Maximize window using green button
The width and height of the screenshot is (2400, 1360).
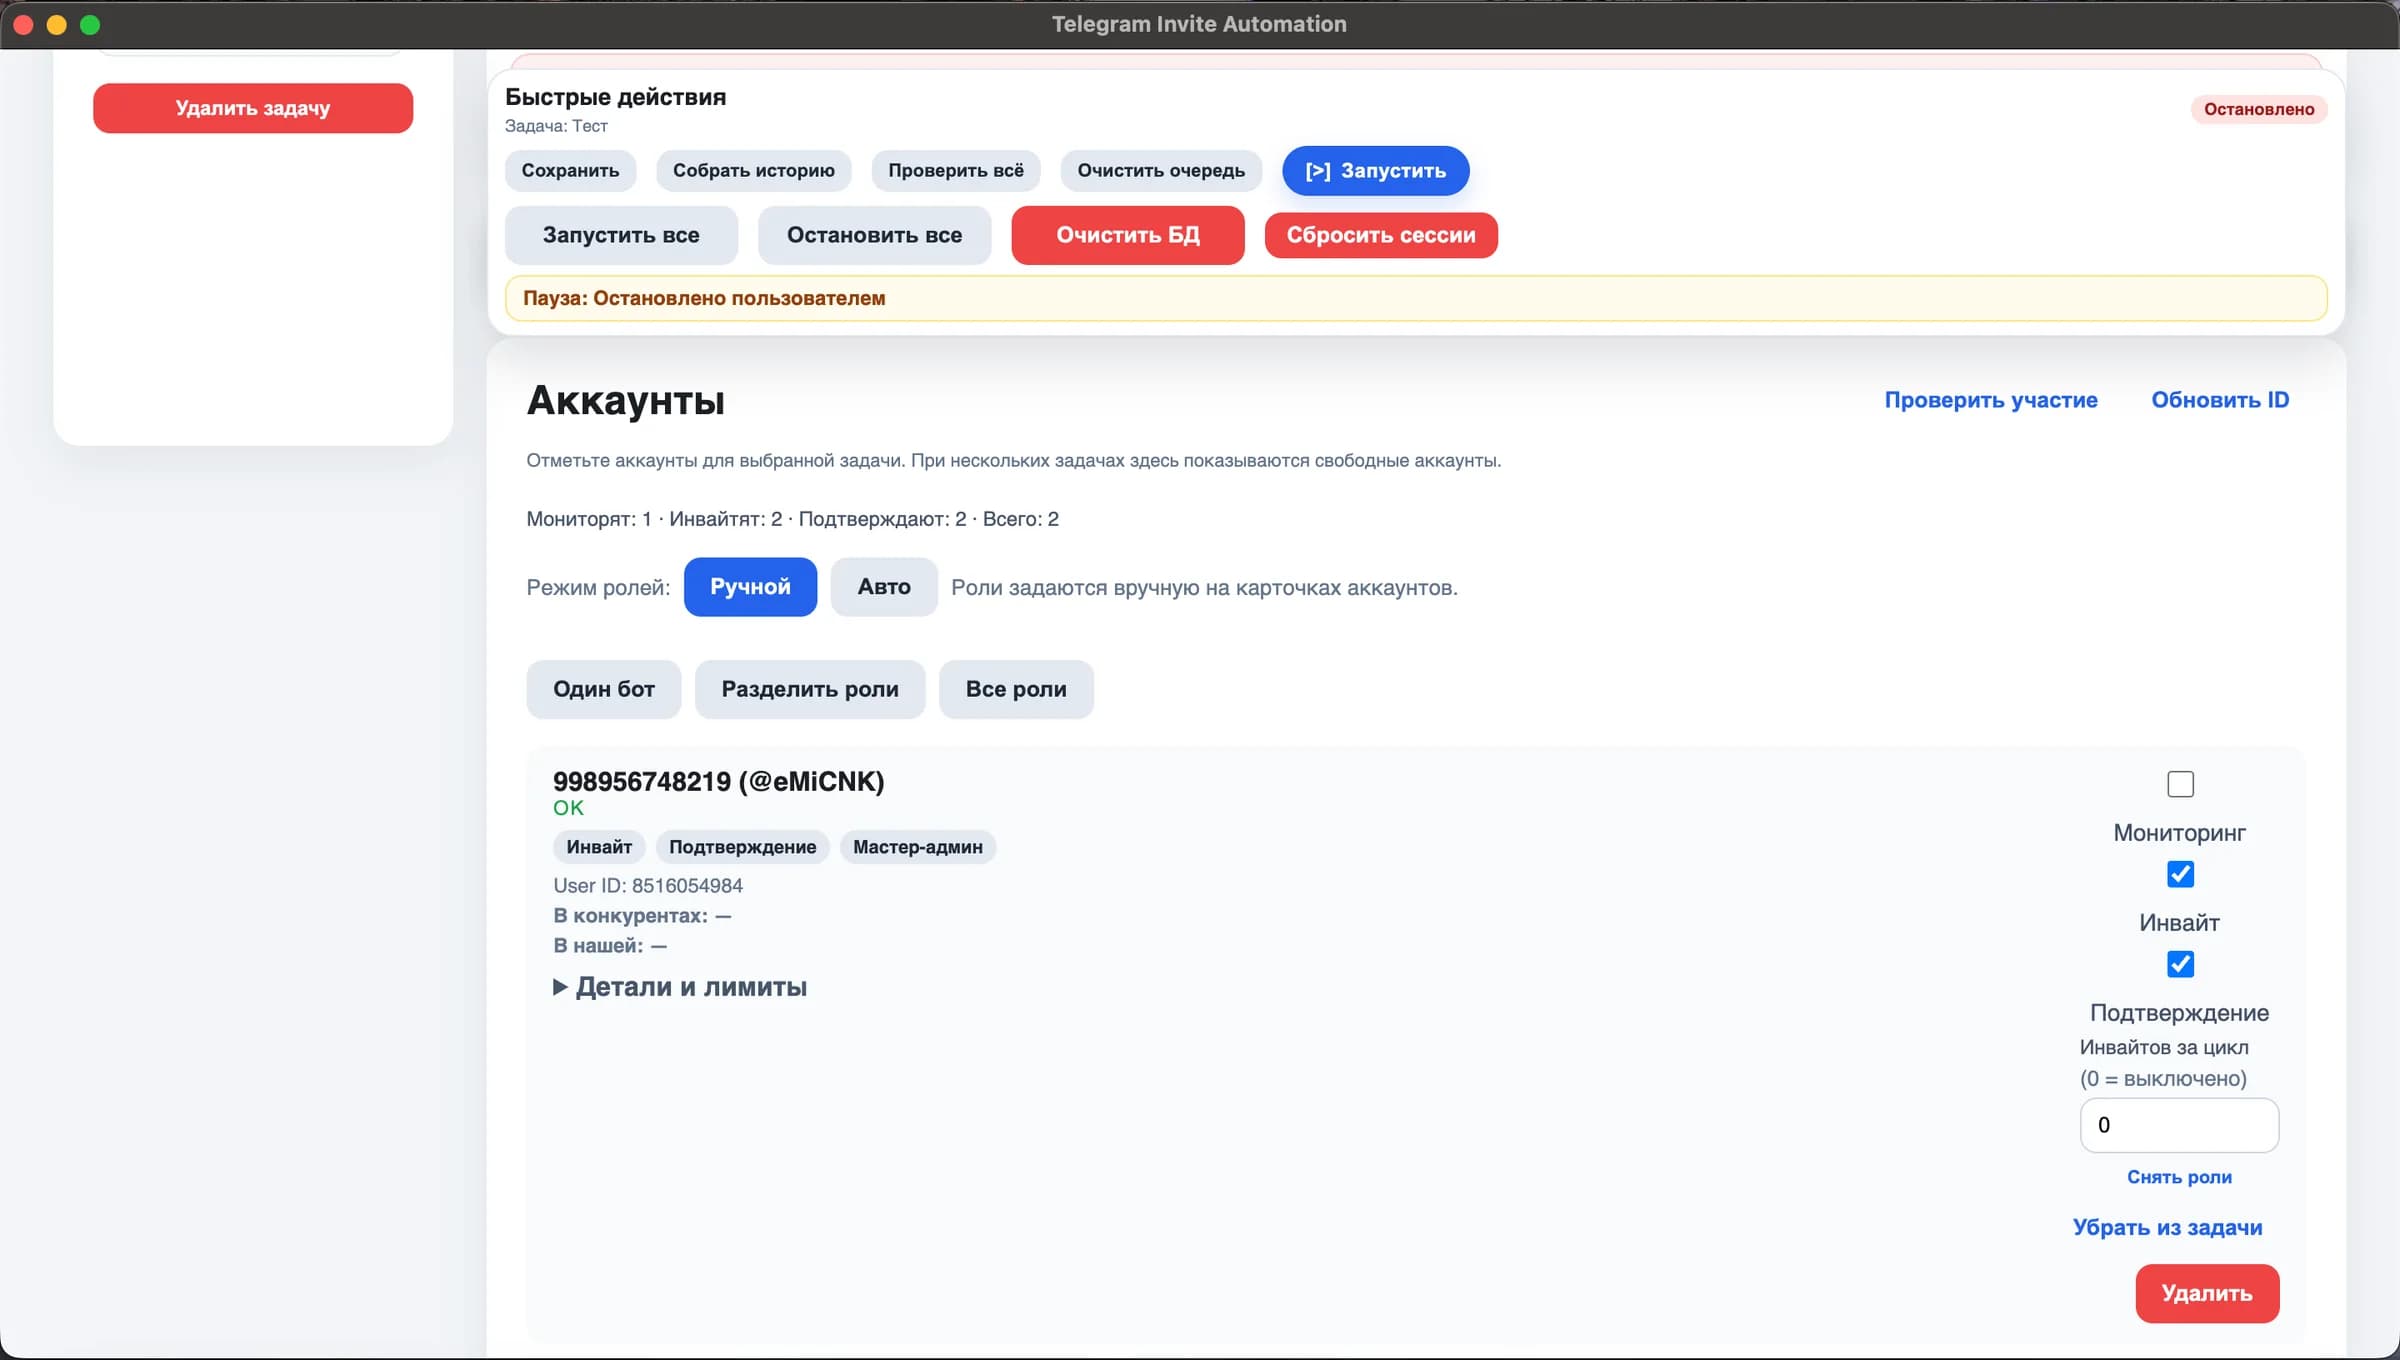click(90, 25)
